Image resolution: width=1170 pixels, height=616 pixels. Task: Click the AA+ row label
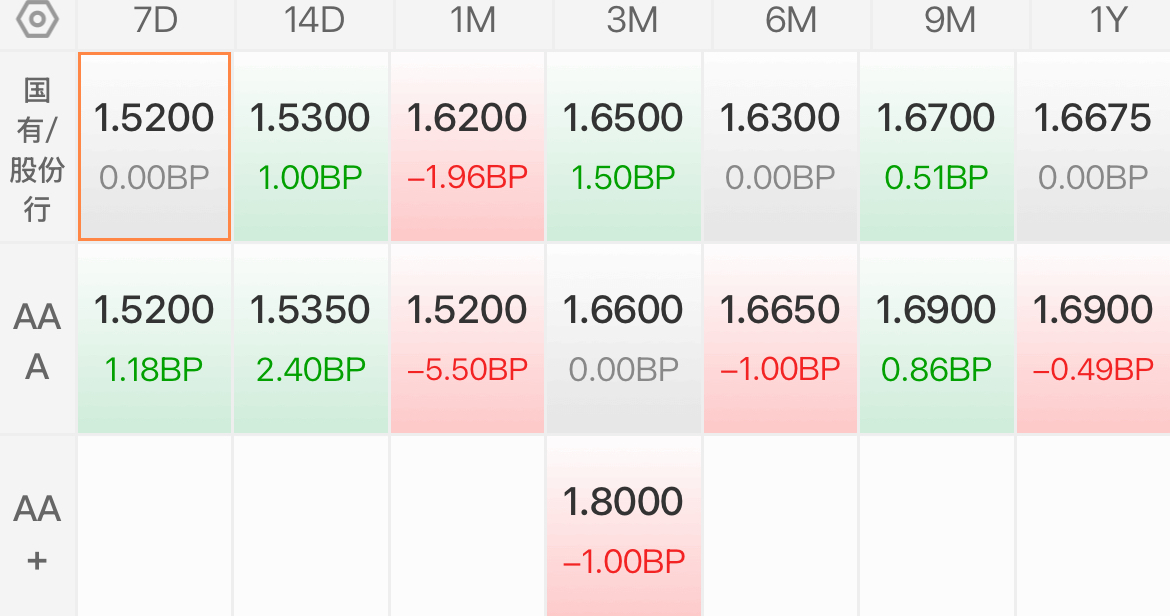click(x=37, y=532)
